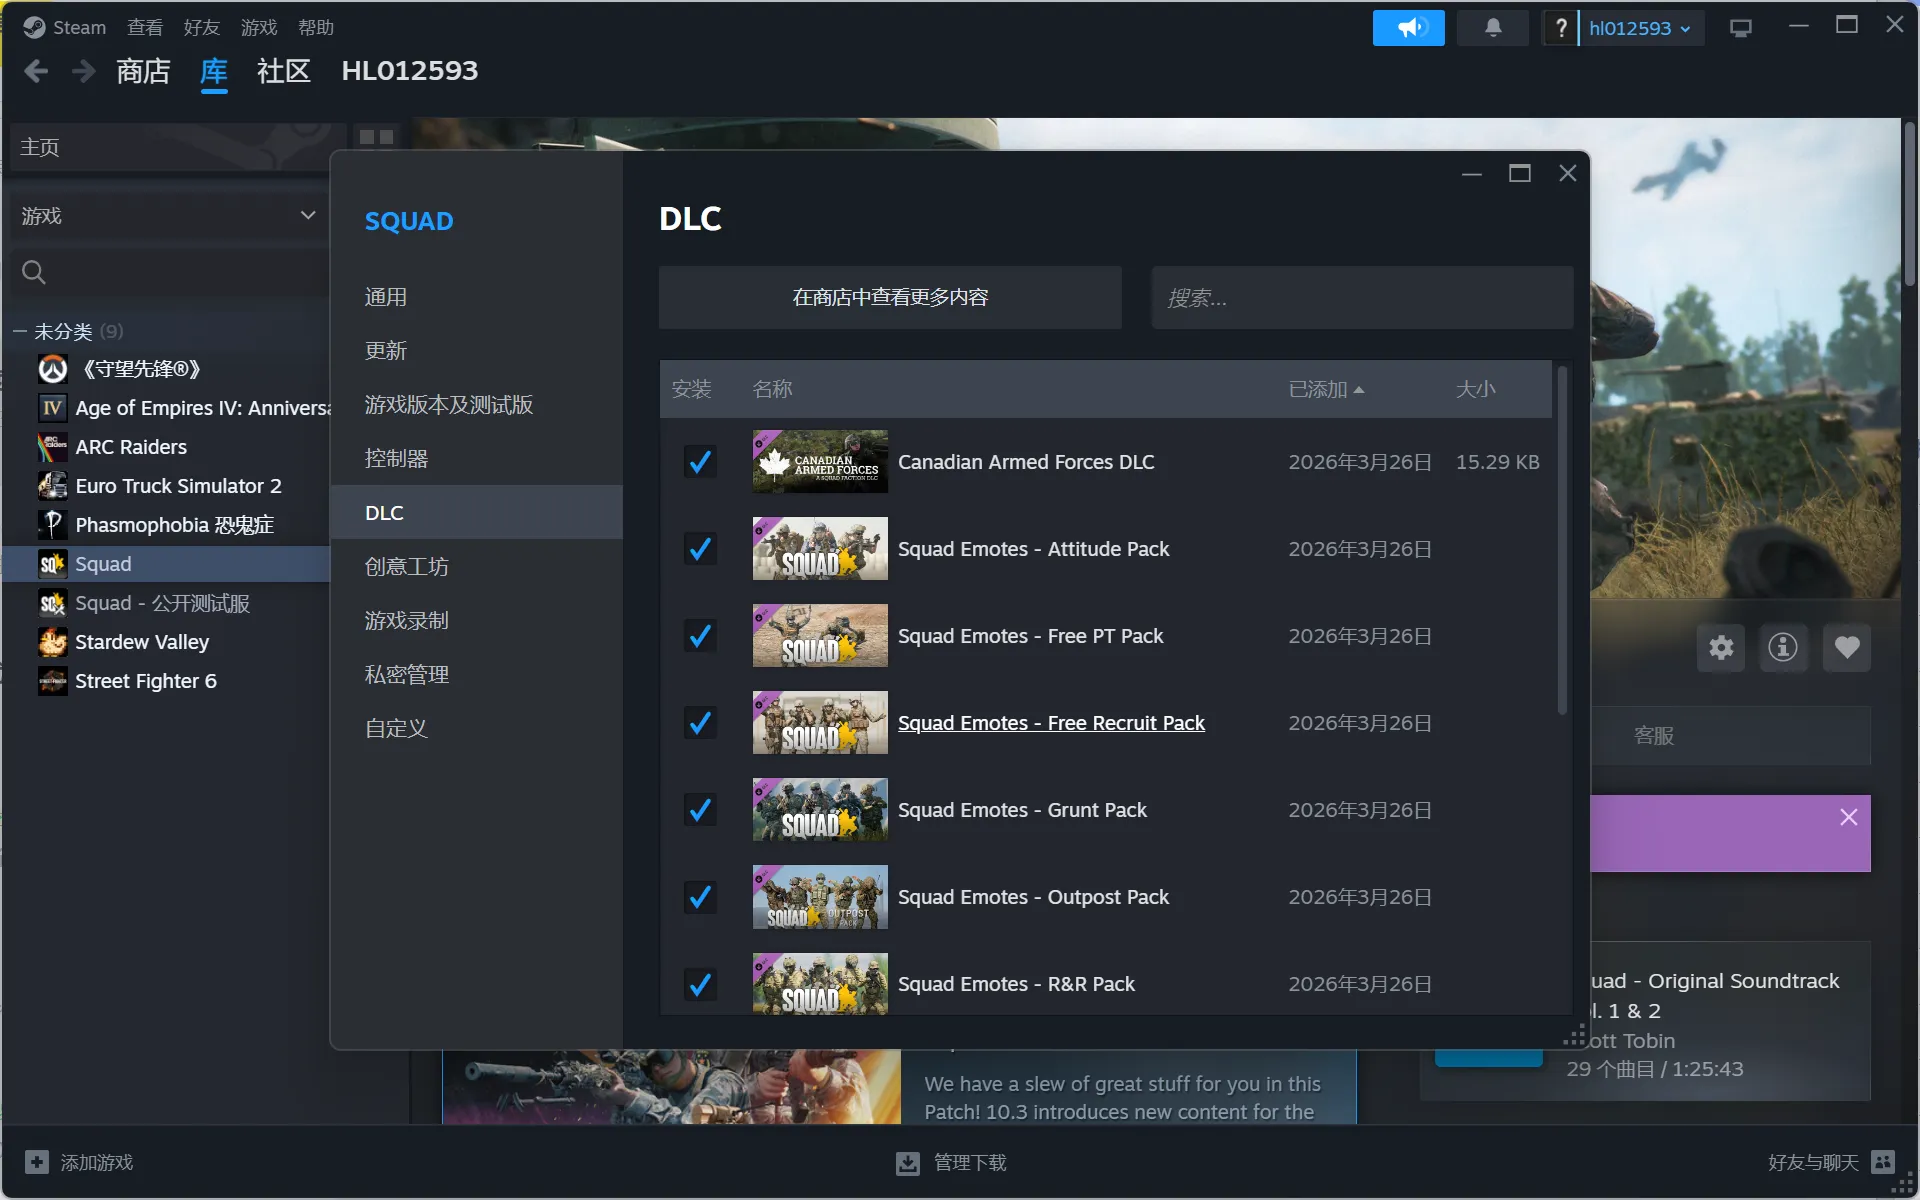
Task: Open Squad Emotes - Free Recruit Pack link
Action: [1051, 723]
